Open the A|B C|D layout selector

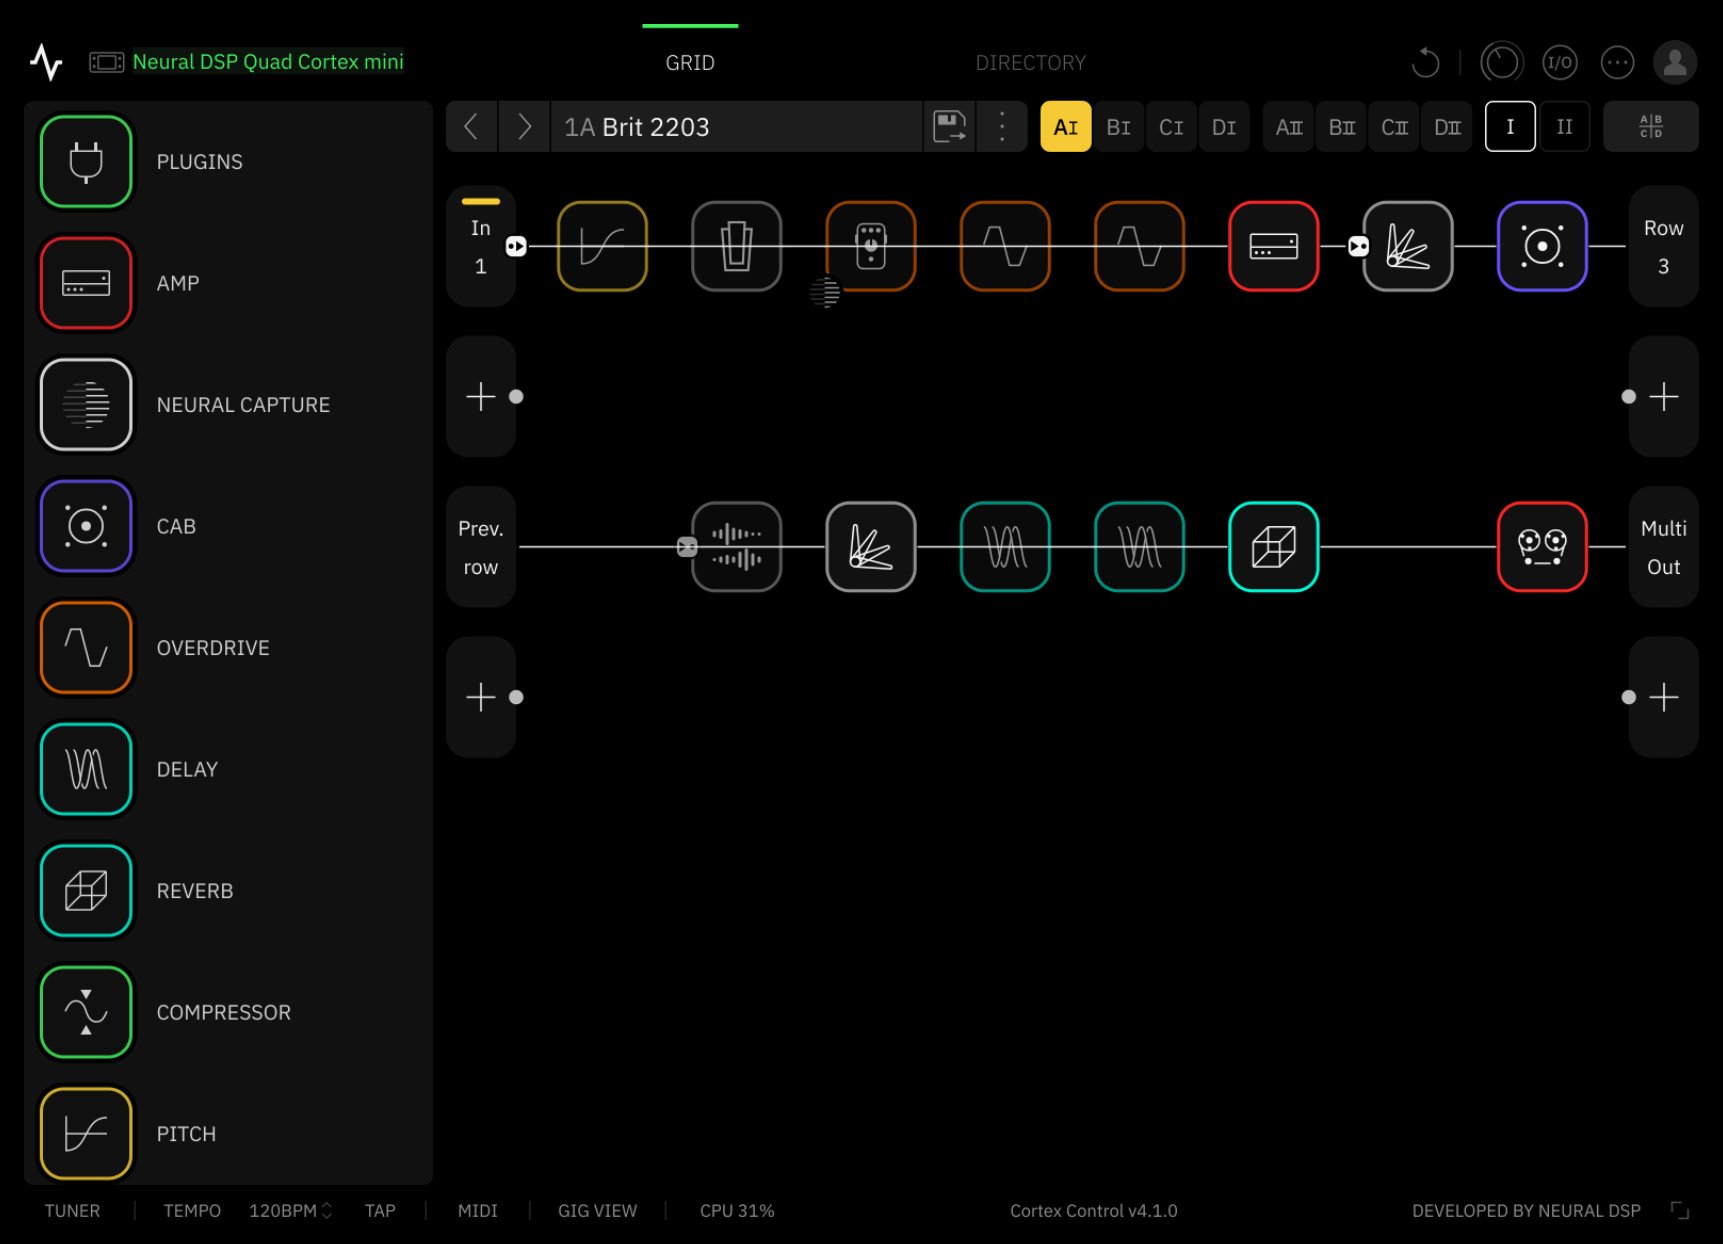[1650, 127]
